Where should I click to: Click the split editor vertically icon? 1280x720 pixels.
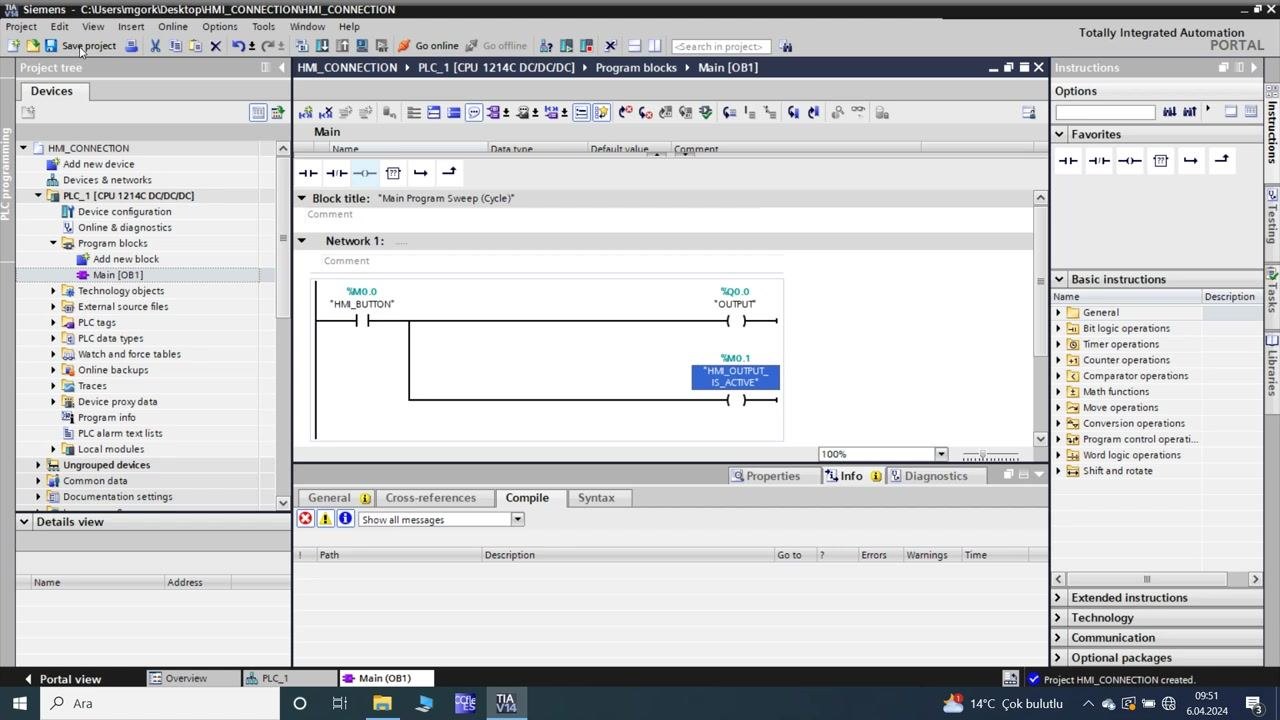coord(654,46)
